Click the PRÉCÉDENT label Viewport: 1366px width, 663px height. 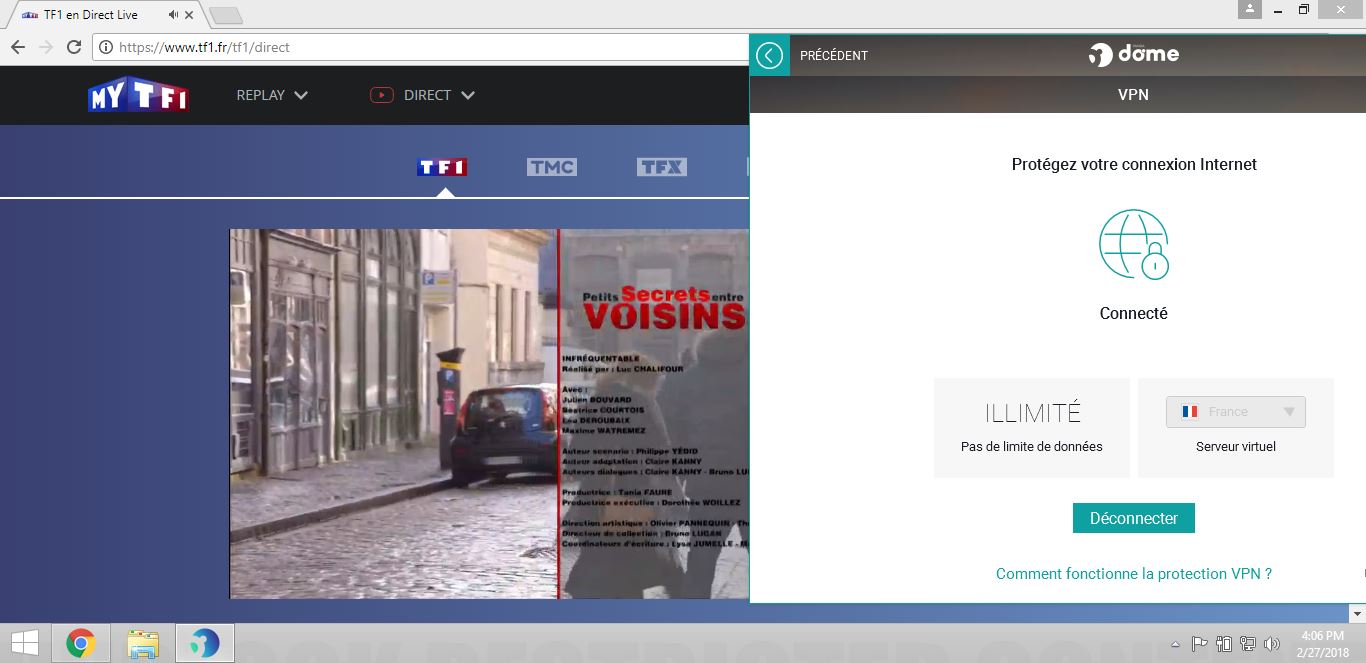[x=834, y=56]
